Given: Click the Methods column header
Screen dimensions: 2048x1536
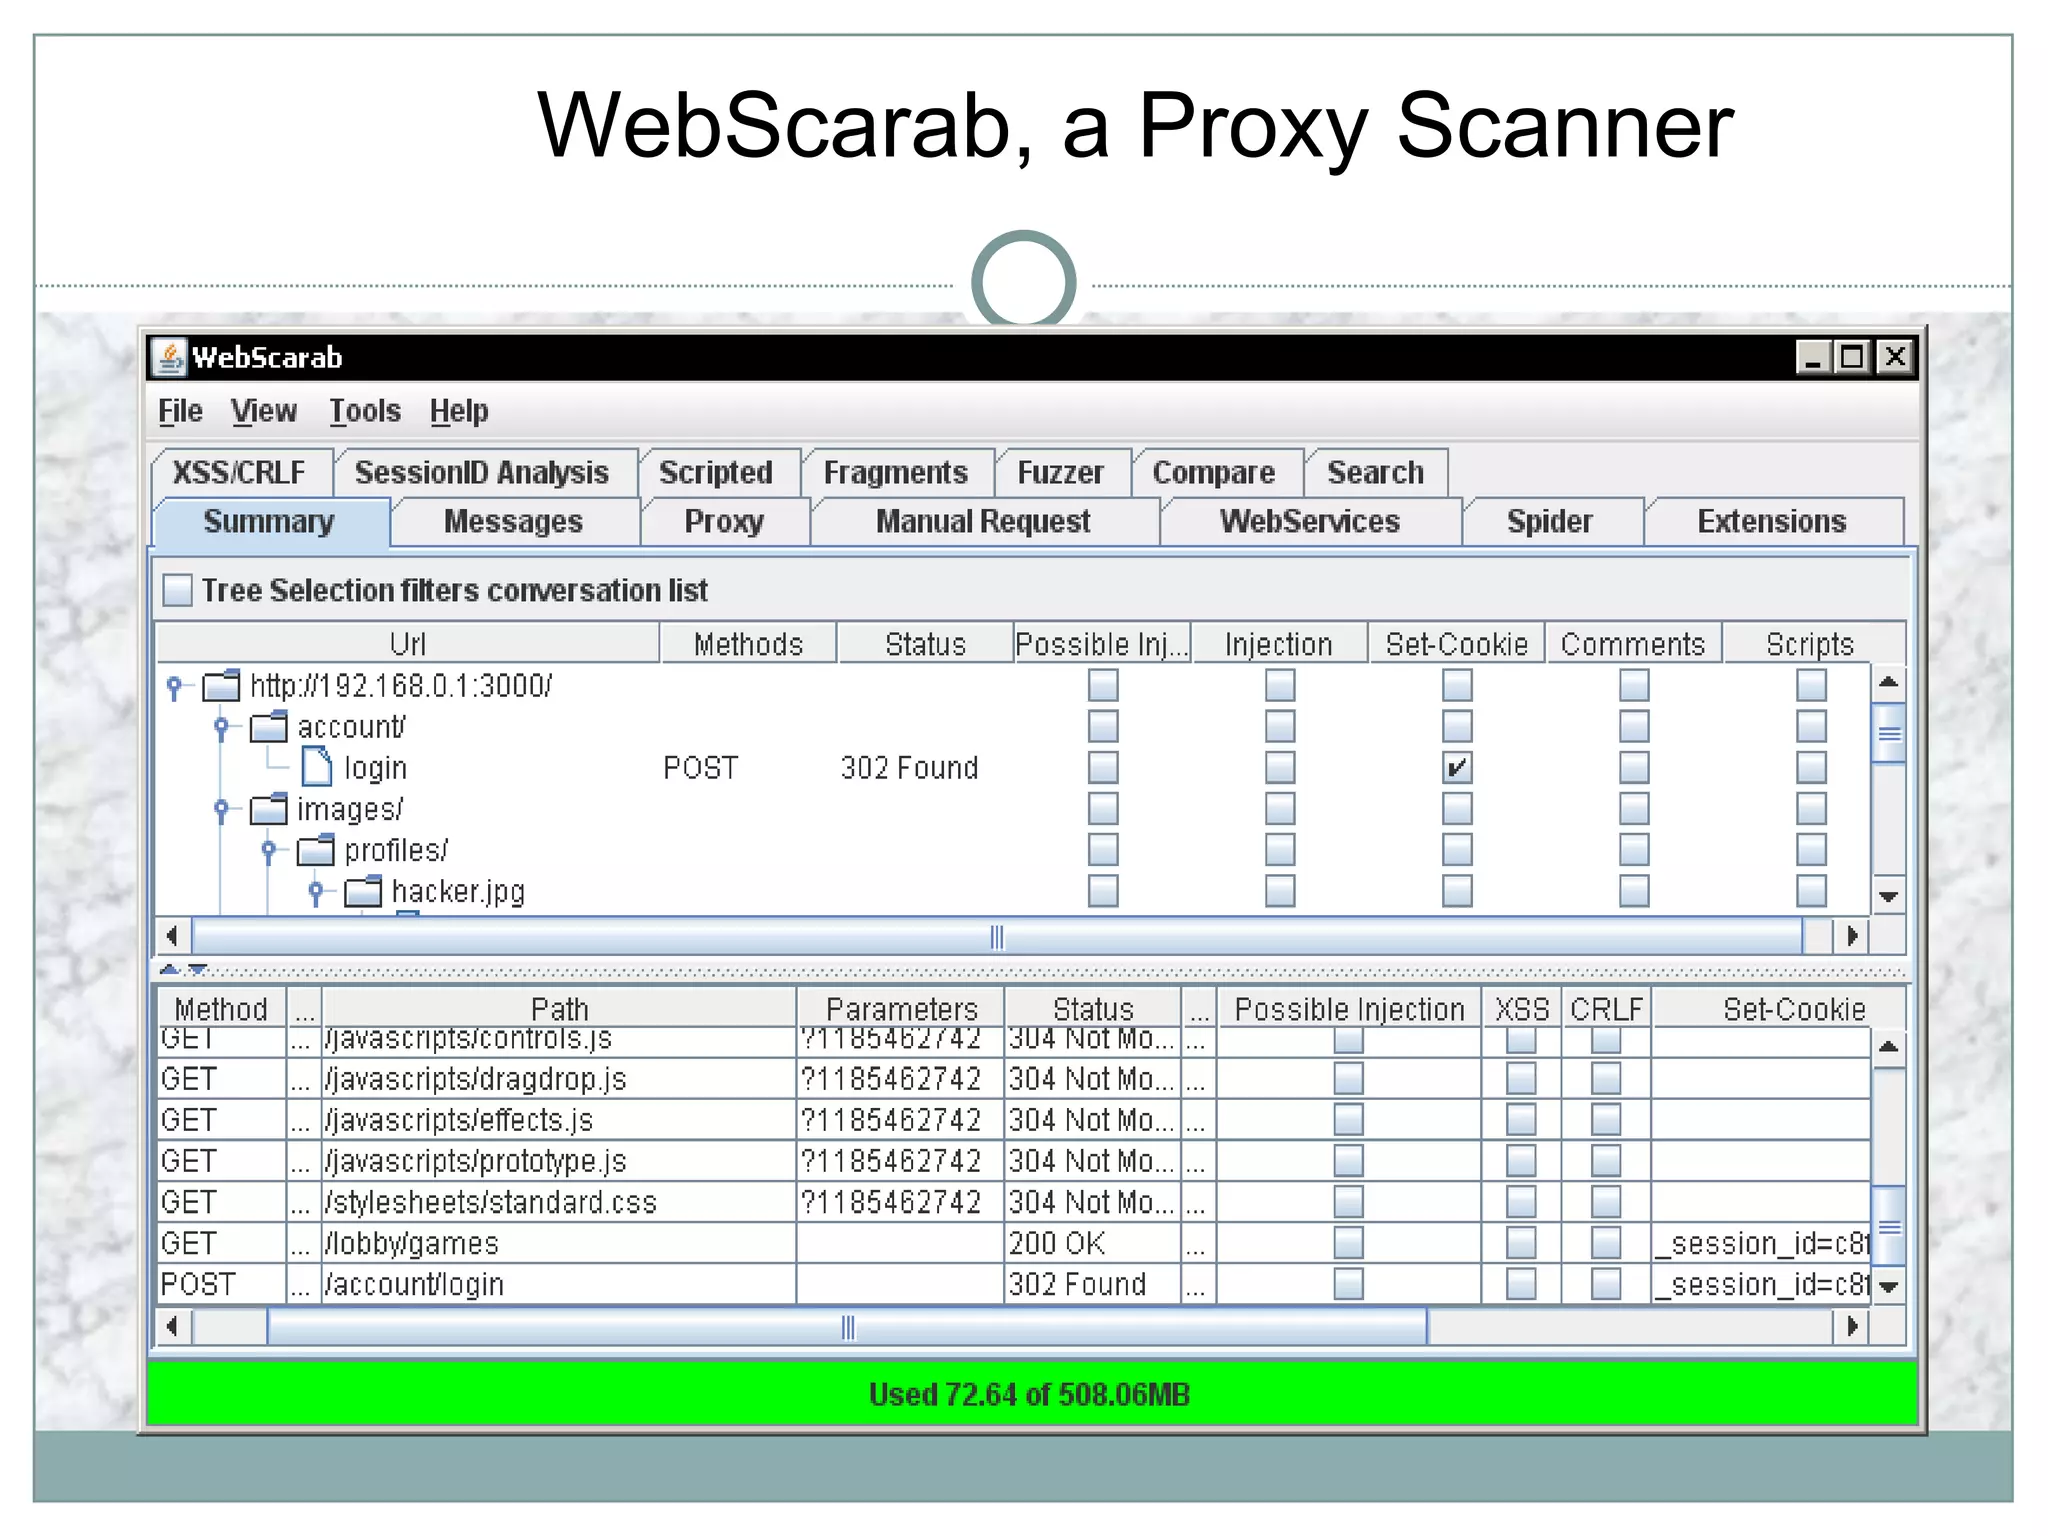Looking at the screenshot, I should [748, 644].
